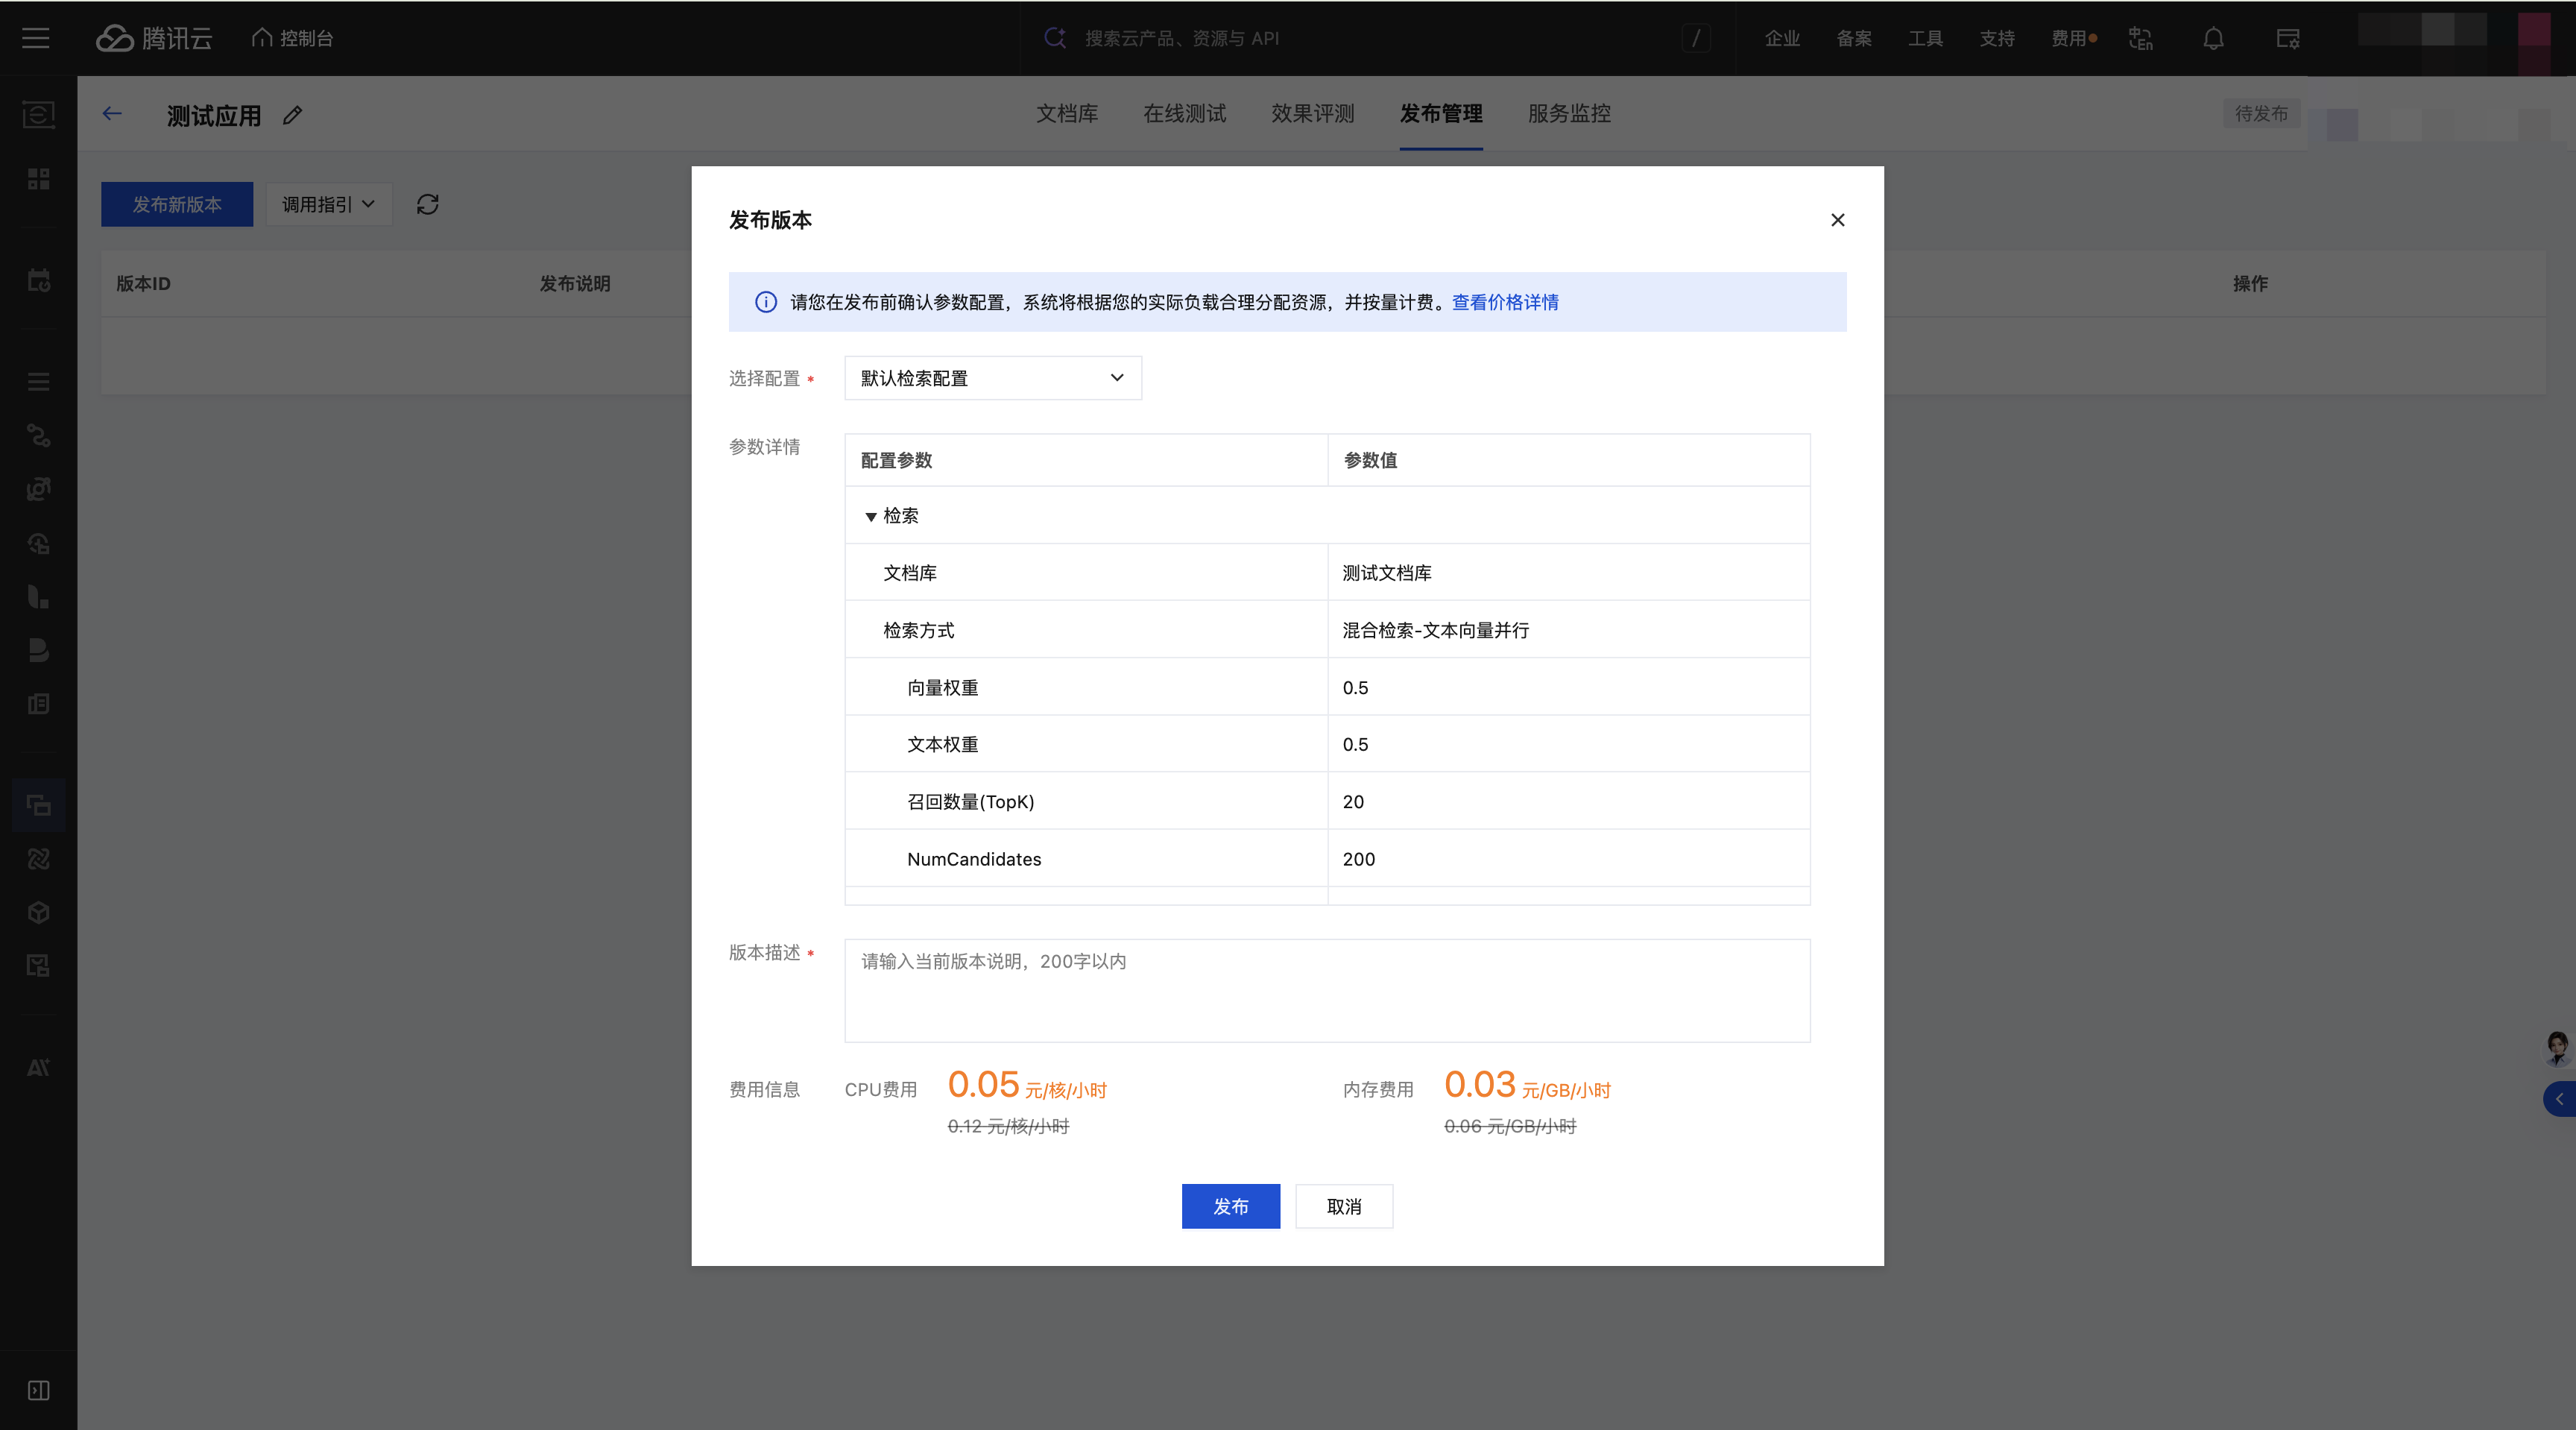The width and height of the screenshot is (2576, 1430).
Task: Switch to the 发布管理 tab
Action: [x=1441, y=114]
